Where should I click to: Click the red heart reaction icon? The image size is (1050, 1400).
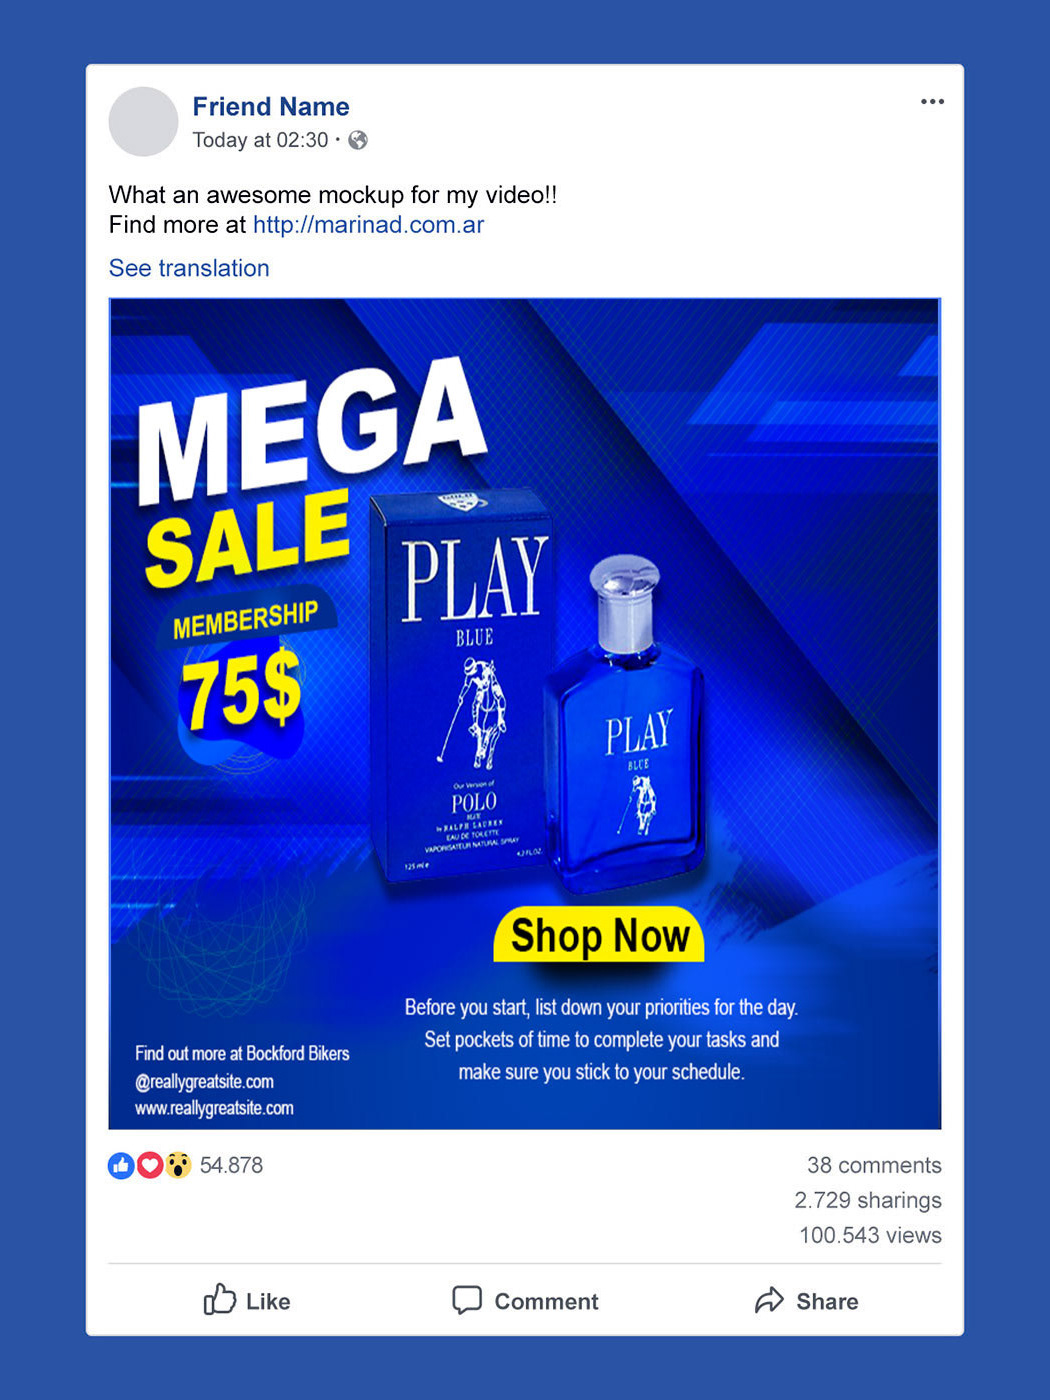click(150, 1165)
